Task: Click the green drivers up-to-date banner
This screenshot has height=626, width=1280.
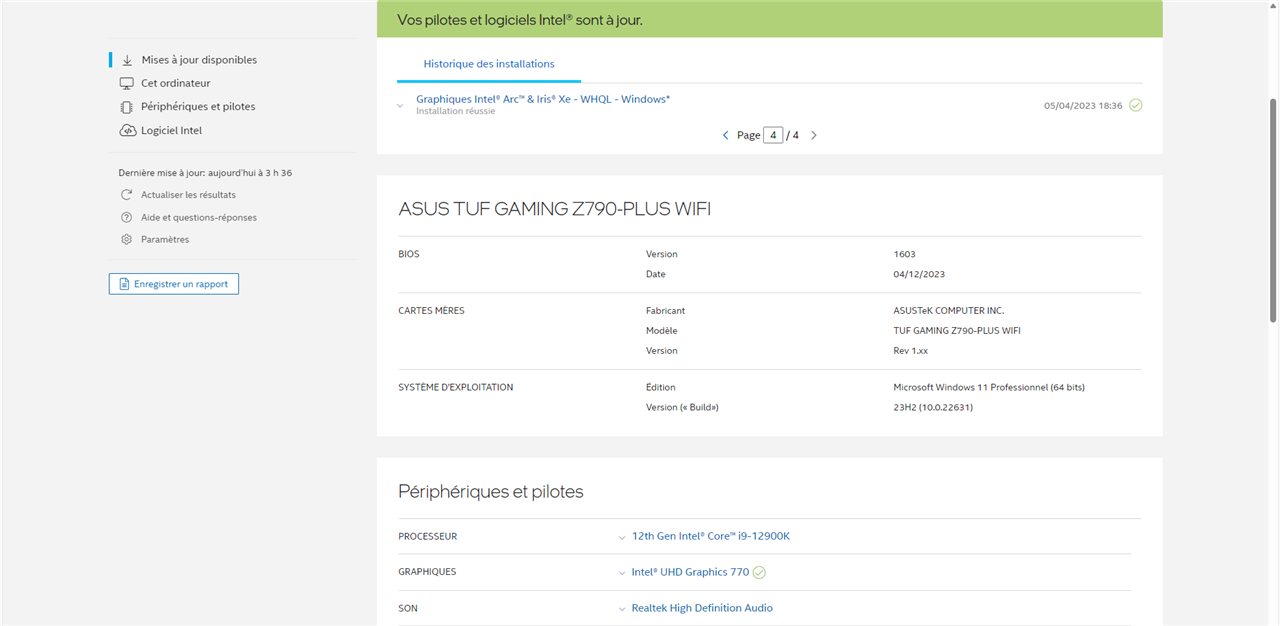Action: pos(770,19)
